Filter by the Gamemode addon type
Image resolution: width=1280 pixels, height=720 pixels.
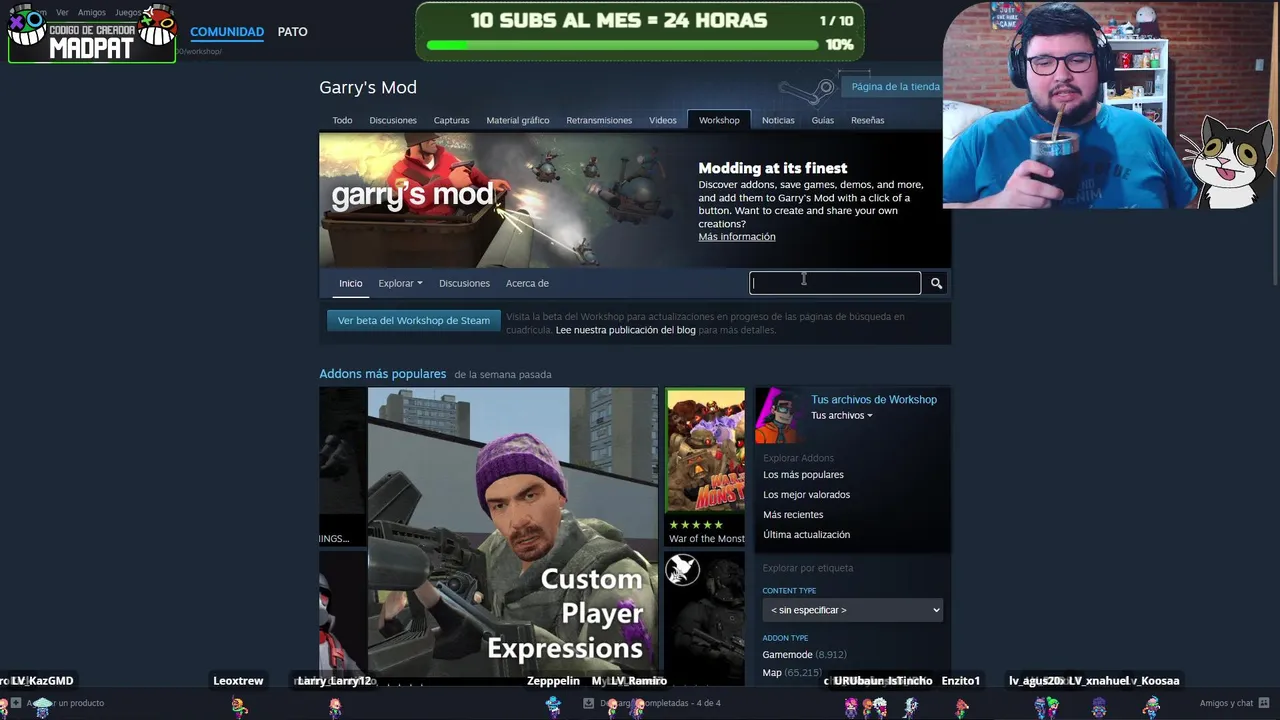[x=787, y=655]
